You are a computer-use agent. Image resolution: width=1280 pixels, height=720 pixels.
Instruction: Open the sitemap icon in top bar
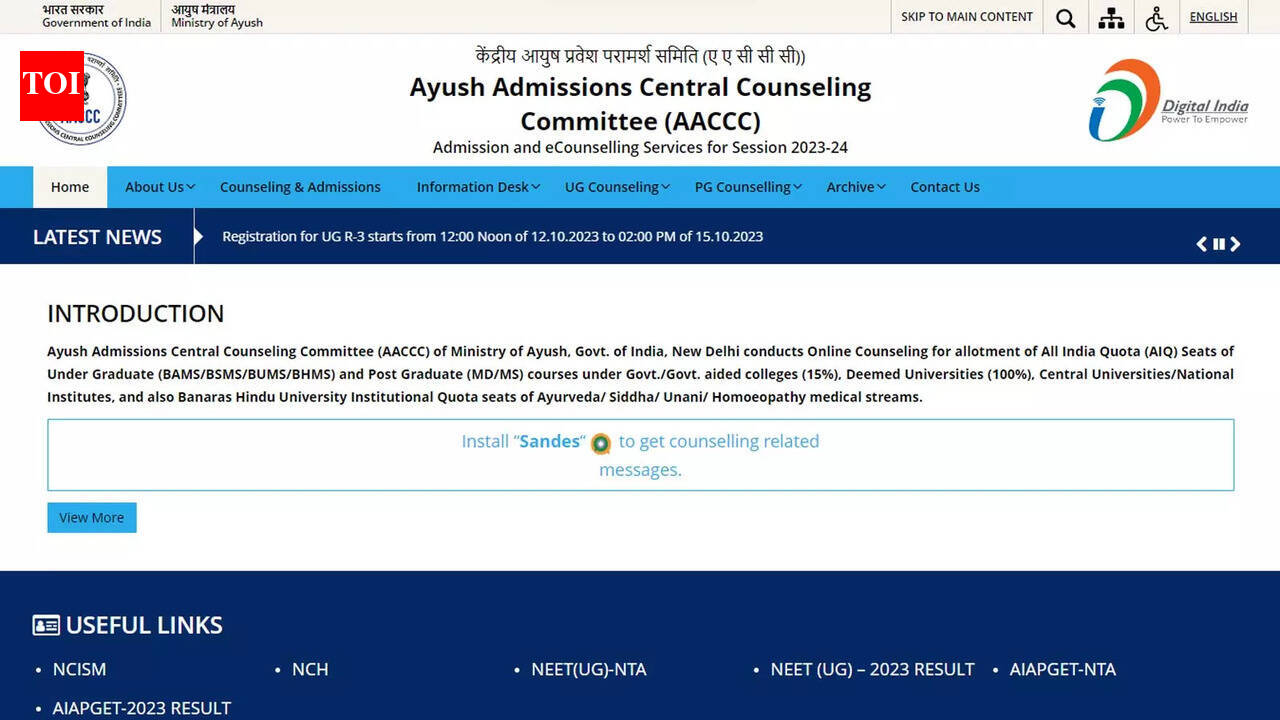[1111, 18]
